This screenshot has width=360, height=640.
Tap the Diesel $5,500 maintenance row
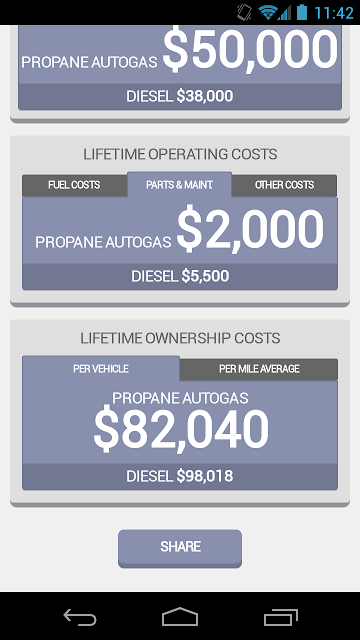click(180, 277)
